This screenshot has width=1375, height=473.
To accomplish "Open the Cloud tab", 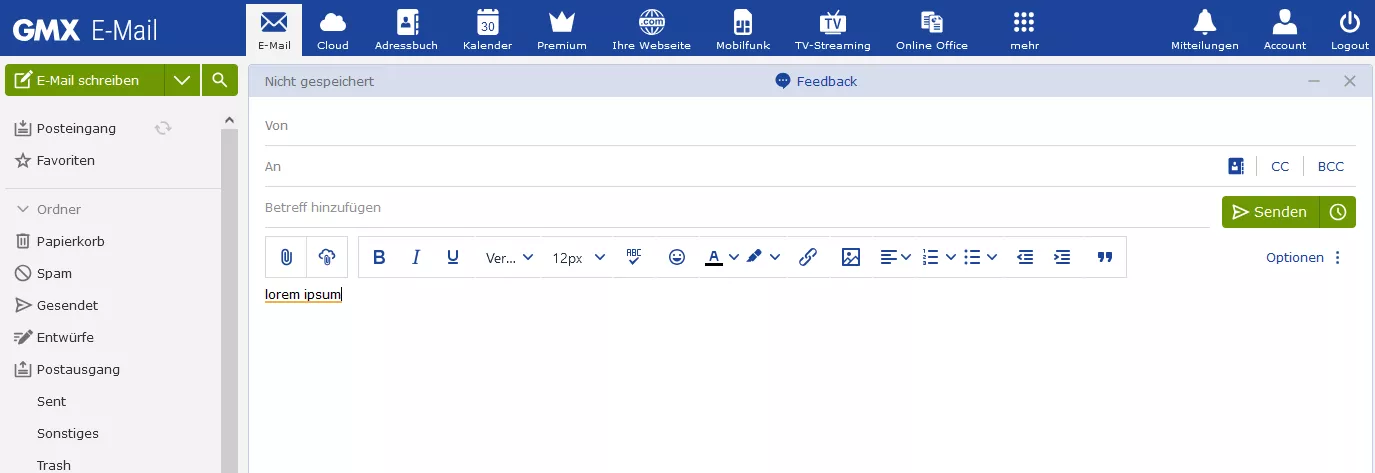I will coord(333,28).
